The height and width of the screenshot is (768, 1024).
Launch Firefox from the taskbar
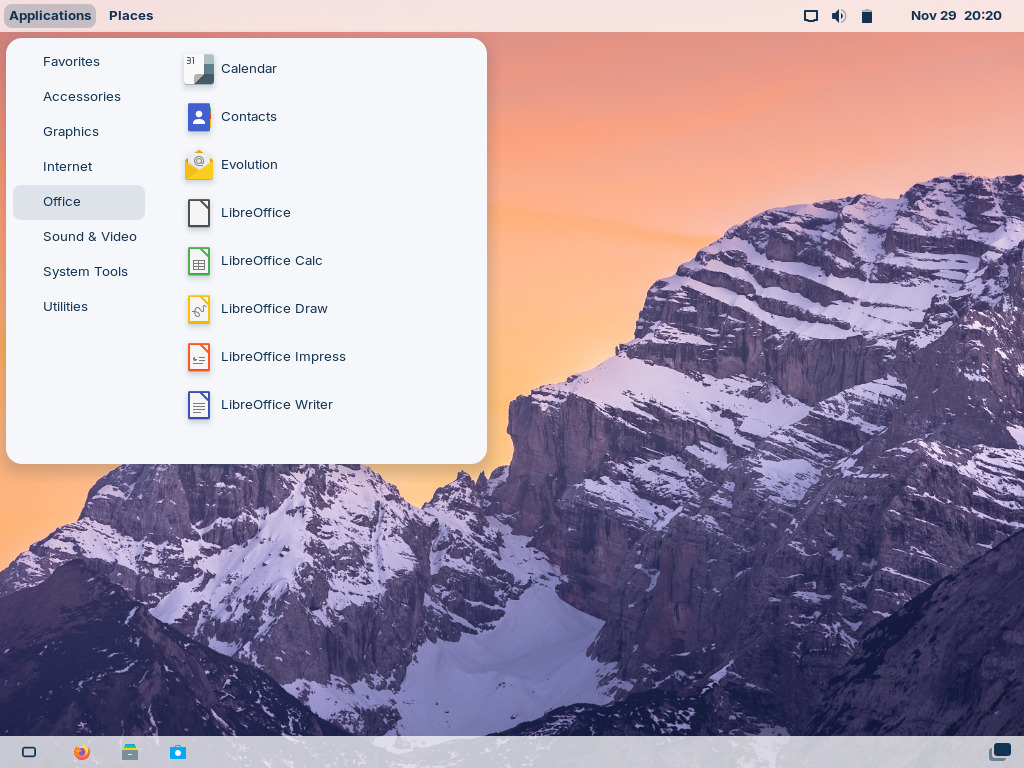point(81,752)
